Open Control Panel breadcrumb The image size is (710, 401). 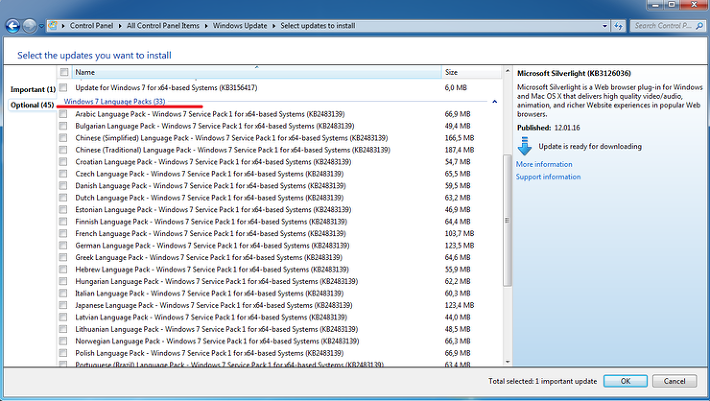[x=91, y=26]
